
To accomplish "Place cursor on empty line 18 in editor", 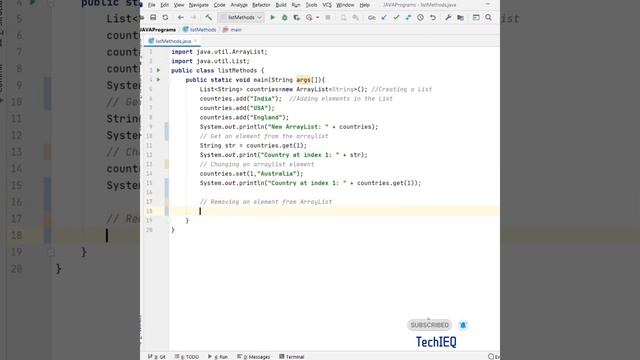I will pos(334,211).
